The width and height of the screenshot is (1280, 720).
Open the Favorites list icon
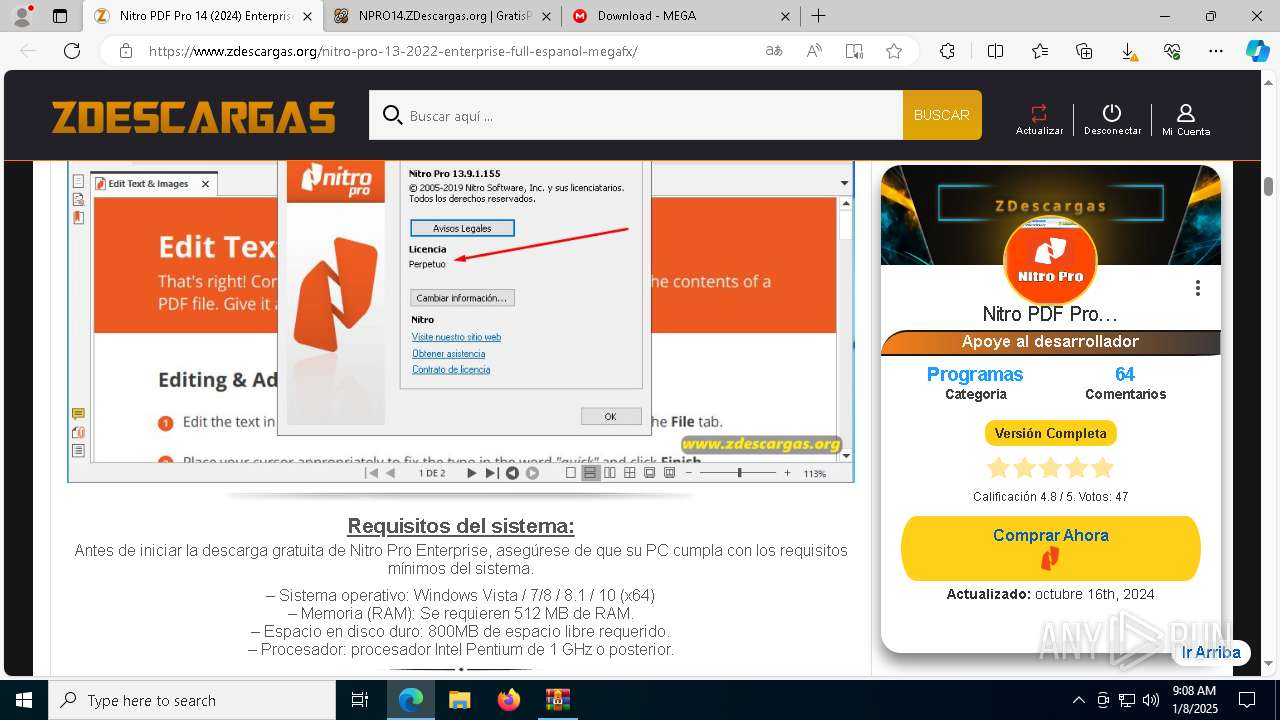(x=1040, y=51)
